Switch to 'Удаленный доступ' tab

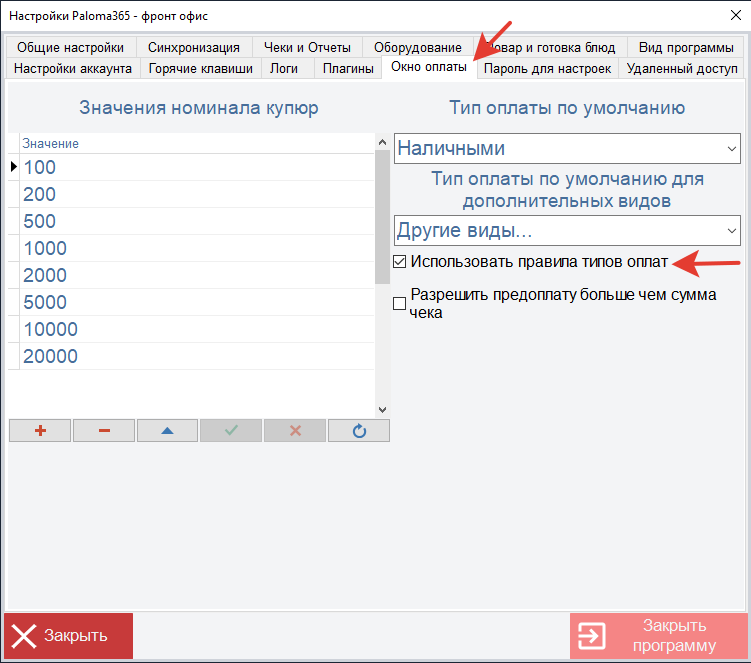click(x=682, y=69)
